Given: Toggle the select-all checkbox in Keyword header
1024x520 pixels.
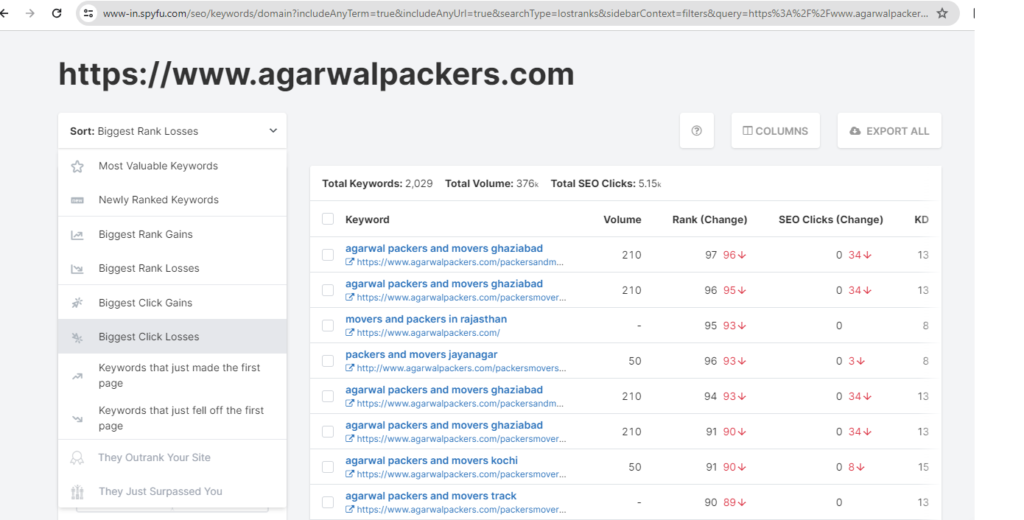Looking at the screenshot, I should coord(328,219).
